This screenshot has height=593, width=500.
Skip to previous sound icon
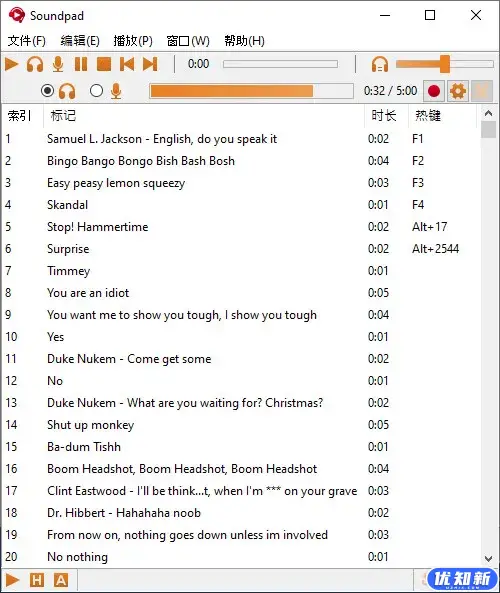click(127, 64)
